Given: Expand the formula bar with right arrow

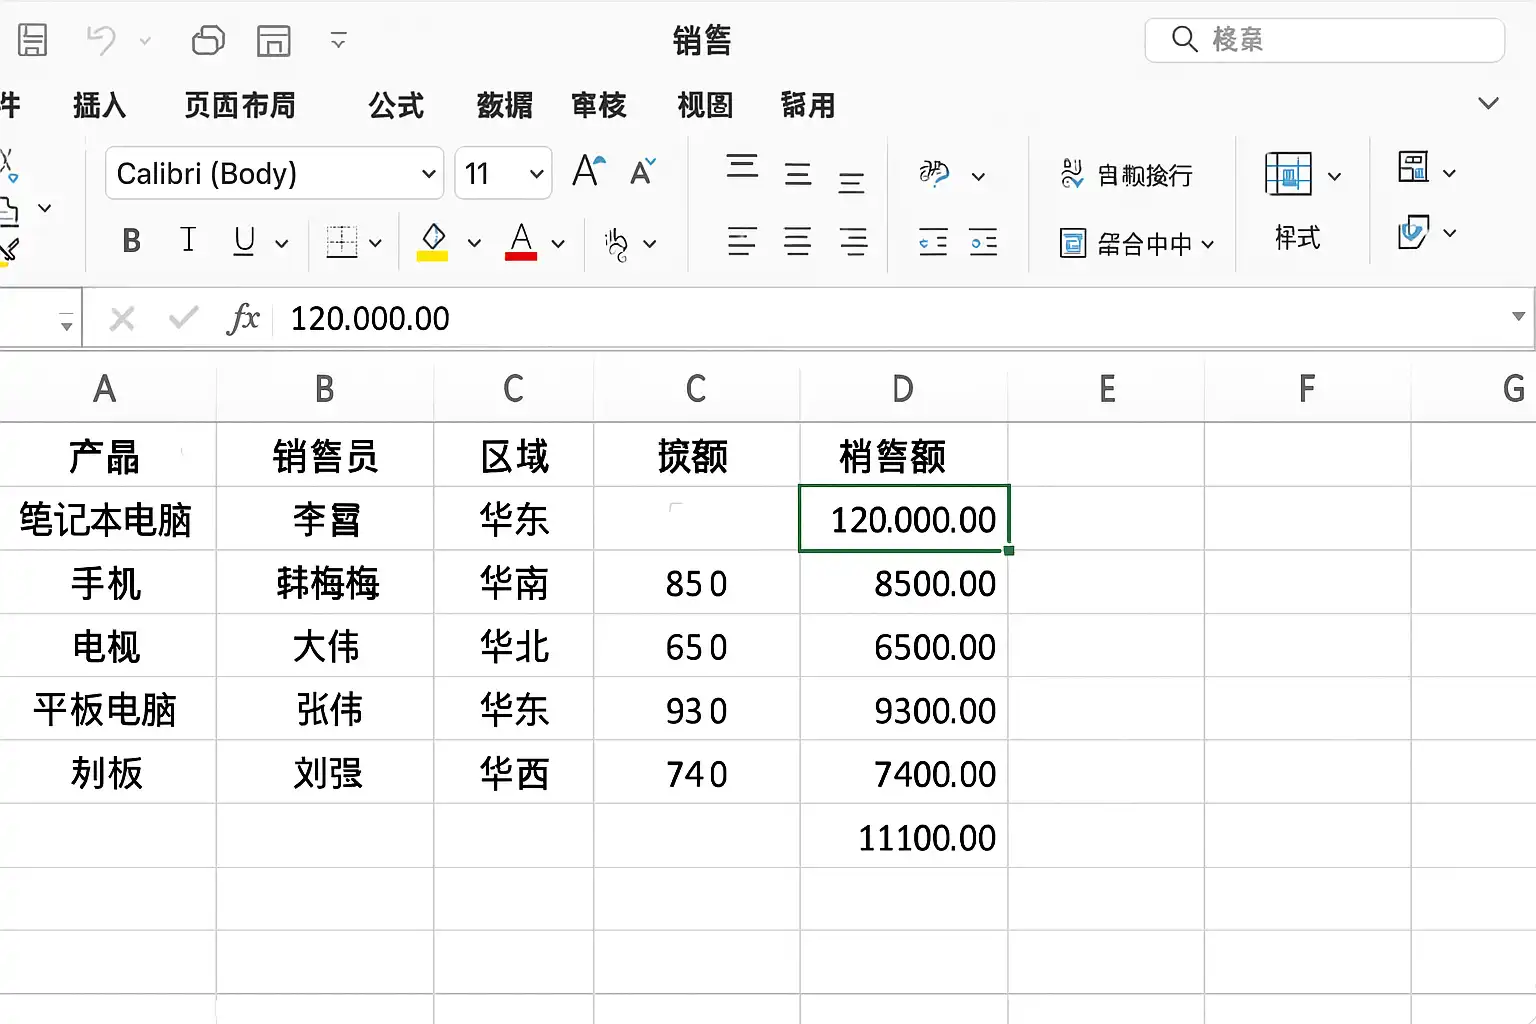Looking at the screenshot, I should point(1518,317).
